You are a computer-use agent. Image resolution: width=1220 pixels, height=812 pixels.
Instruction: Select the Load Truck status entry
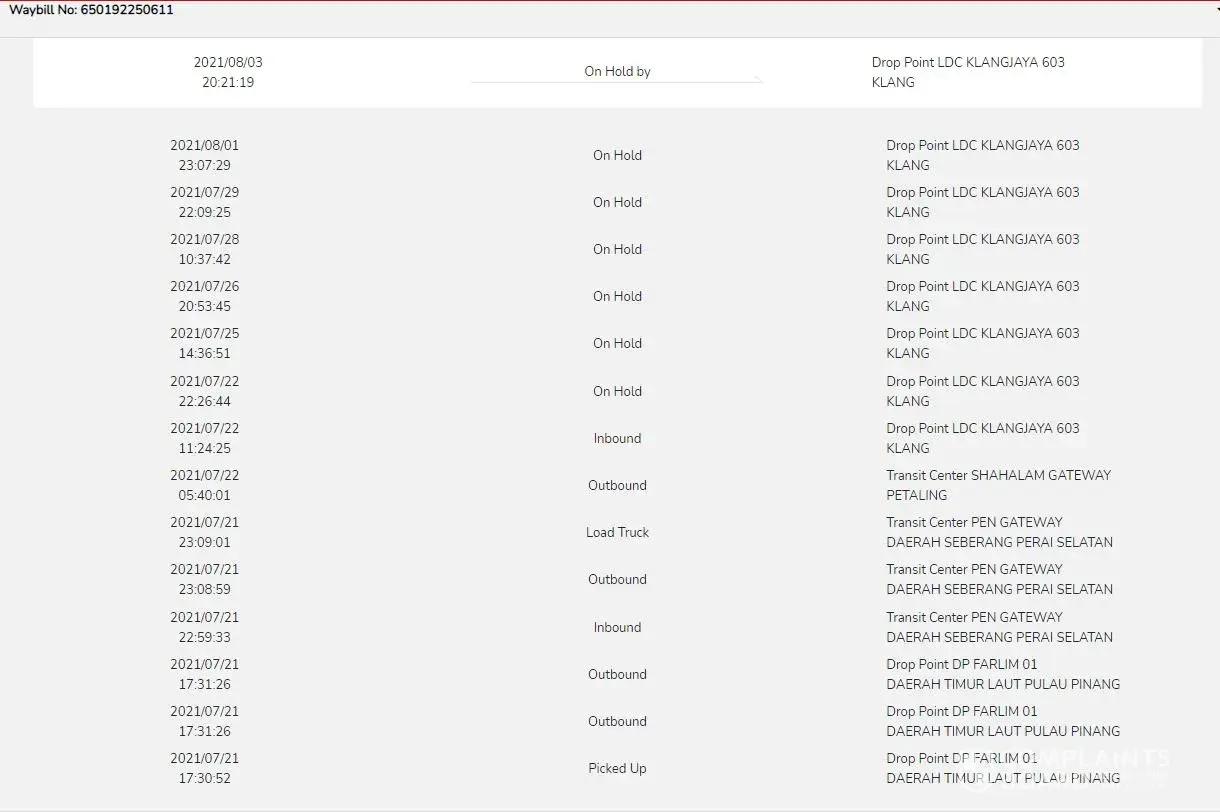[x=617, y=532]
